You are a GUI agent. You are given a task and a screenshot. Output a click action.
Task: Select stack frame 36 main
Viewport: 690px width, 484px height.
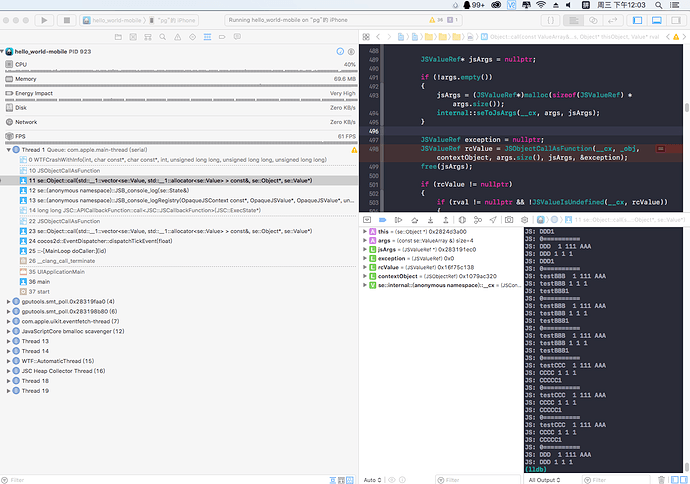(40, 281)
